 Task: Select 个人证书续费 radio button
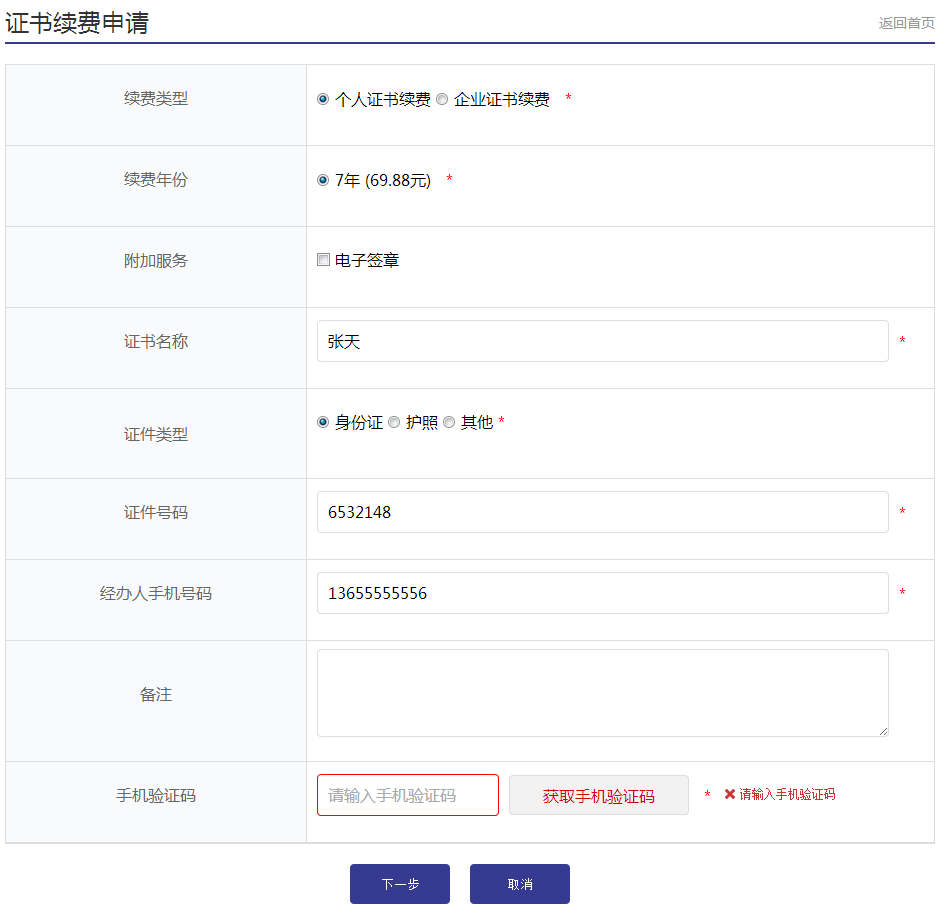(x=323, y=99)
